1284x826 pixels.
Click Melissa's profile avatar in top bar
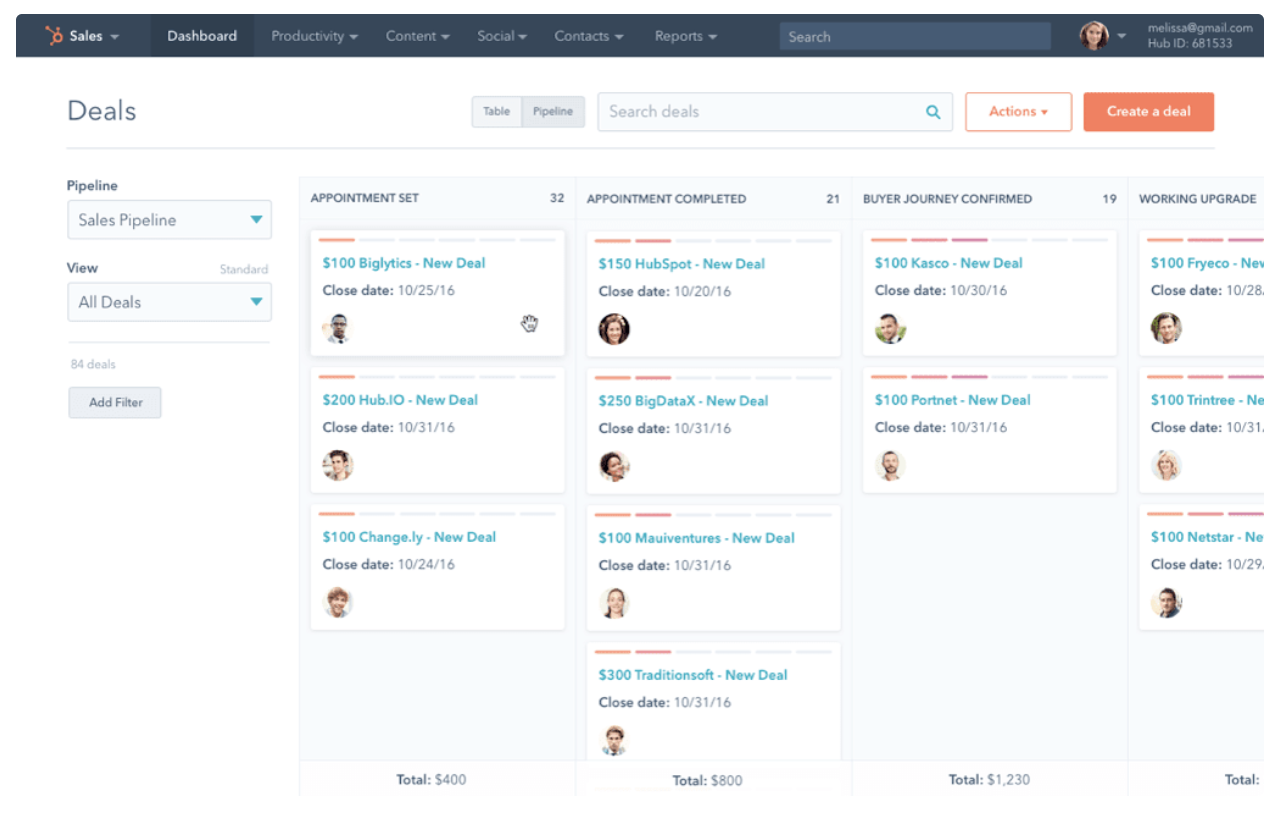pos(1094,36)
